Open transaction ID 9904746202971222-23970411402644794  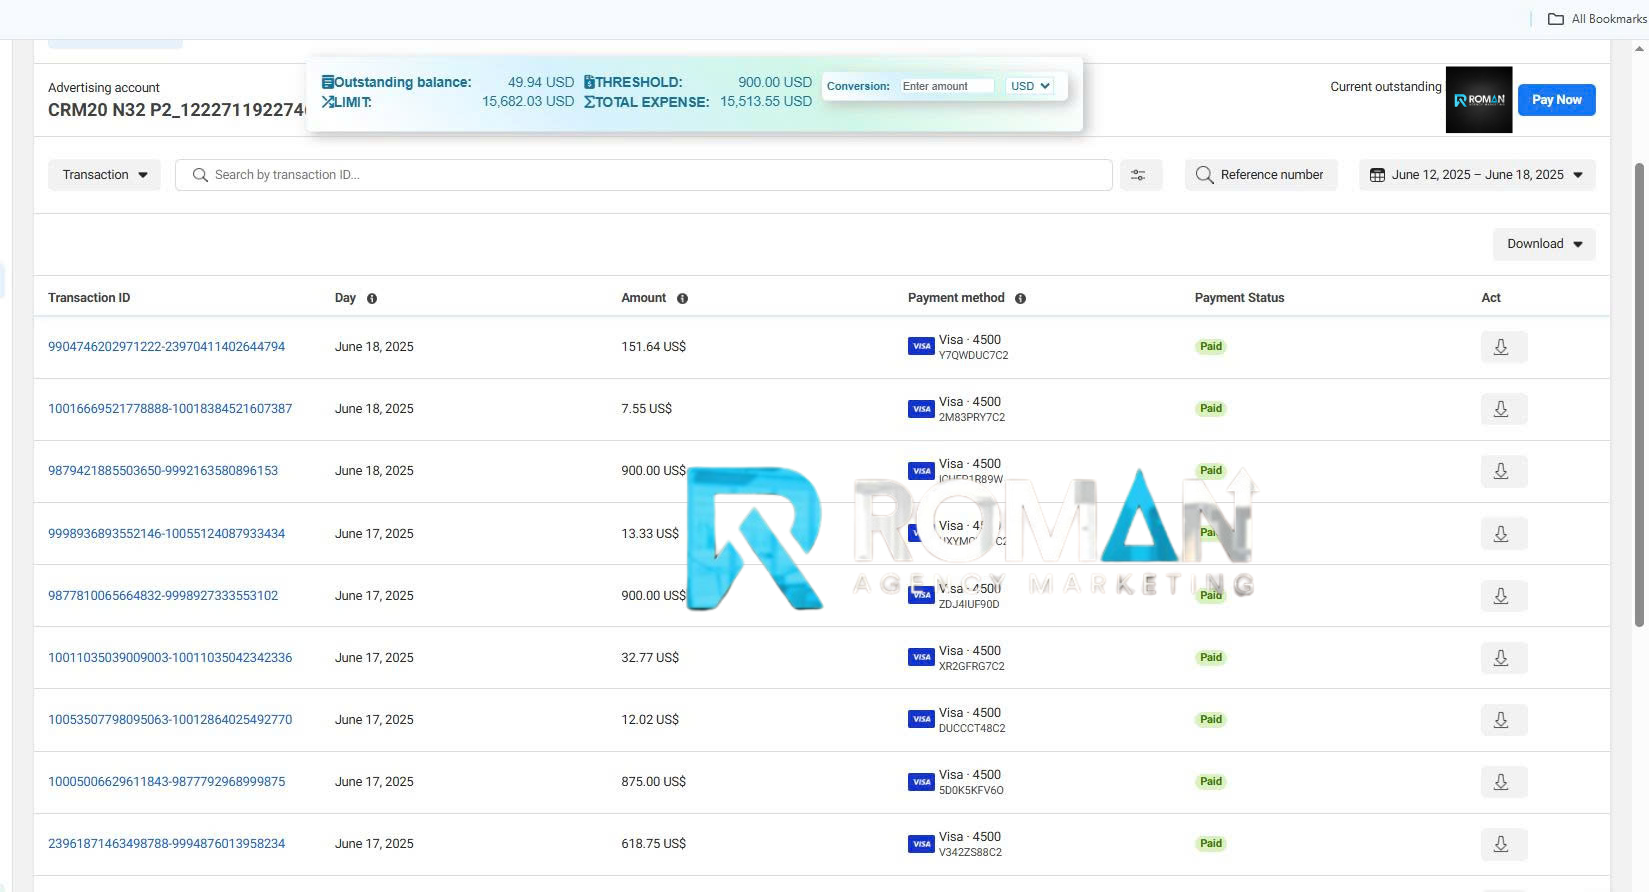(x=166, y=347)
